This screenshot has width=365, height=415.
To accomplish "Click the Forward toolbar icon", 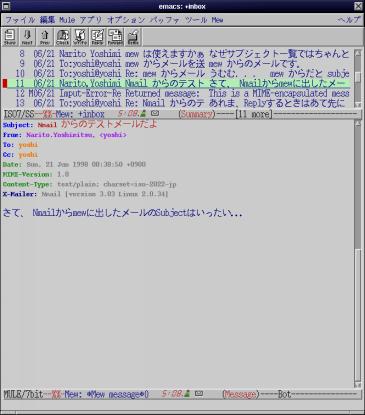I will [115, 37].
